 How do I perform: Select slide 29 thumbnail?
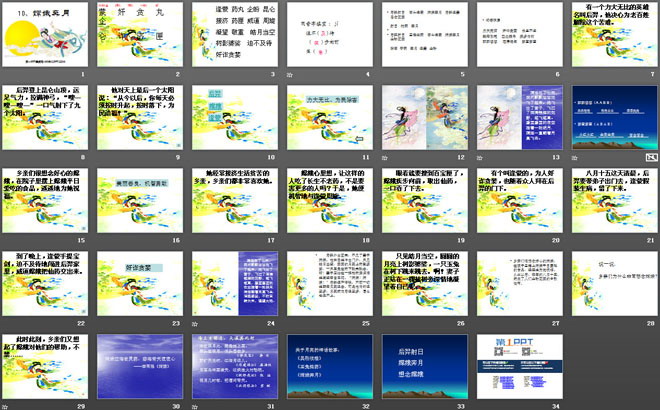click(x=45, y=366)
